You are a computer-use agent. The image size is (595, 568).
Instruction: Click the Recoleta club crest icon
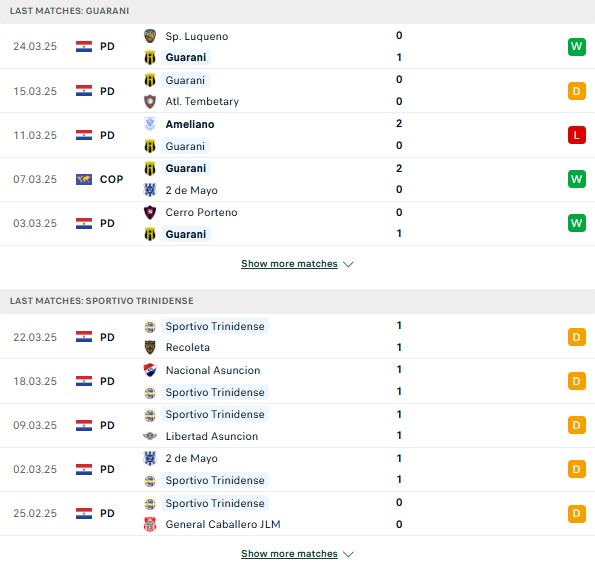(150, 347)
